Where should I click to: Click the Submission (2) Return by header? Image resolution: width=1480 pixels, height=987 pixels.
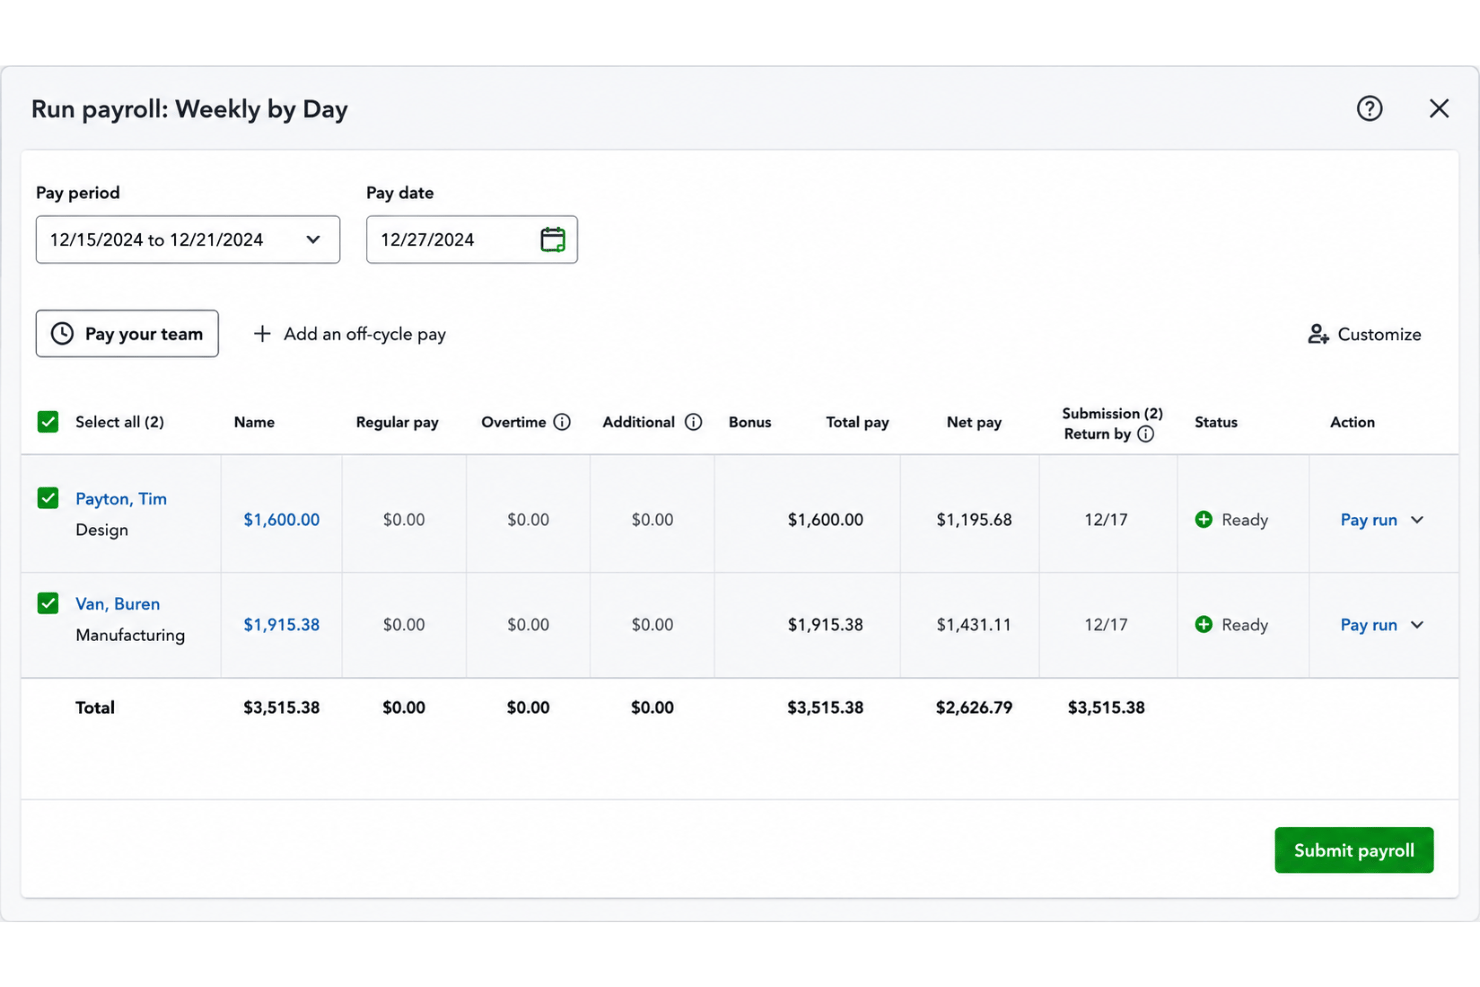(1112, 423)
